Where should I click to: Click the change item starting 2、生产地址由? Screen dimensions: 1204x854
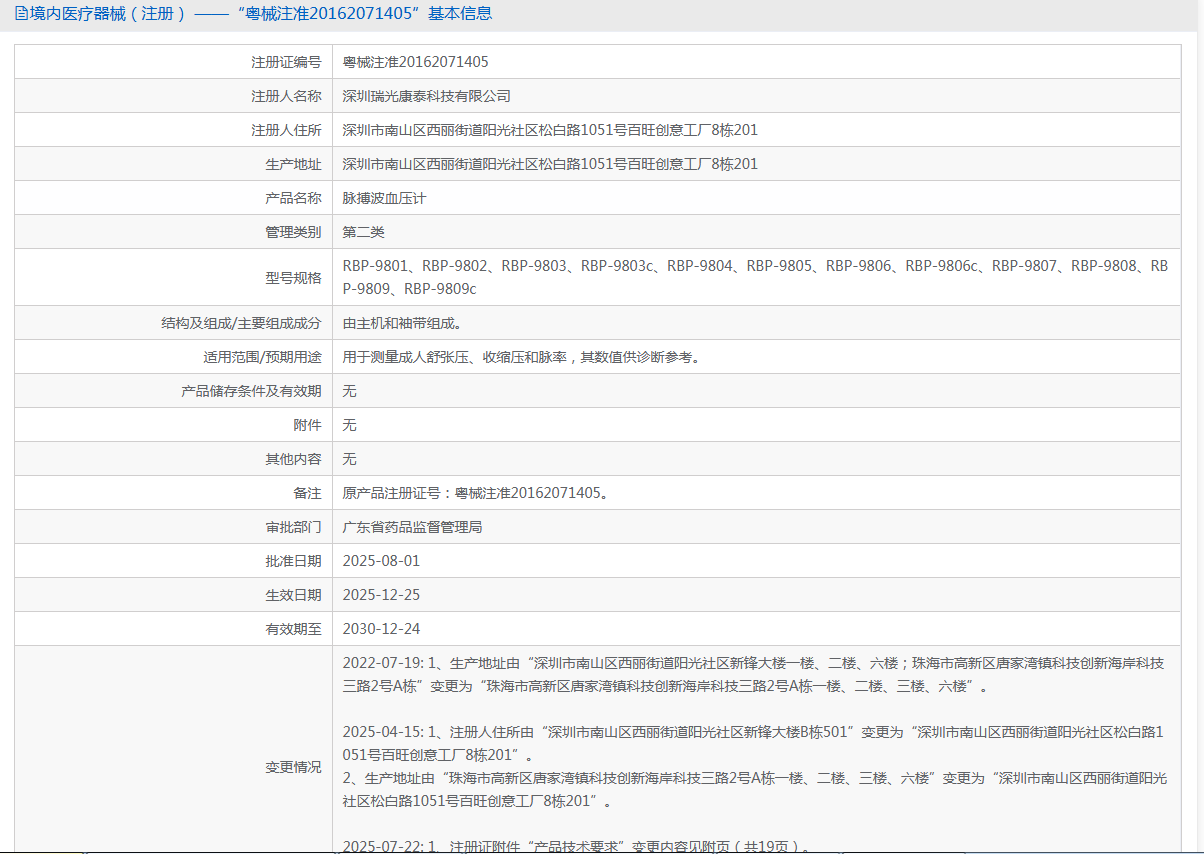coord(755,790)
